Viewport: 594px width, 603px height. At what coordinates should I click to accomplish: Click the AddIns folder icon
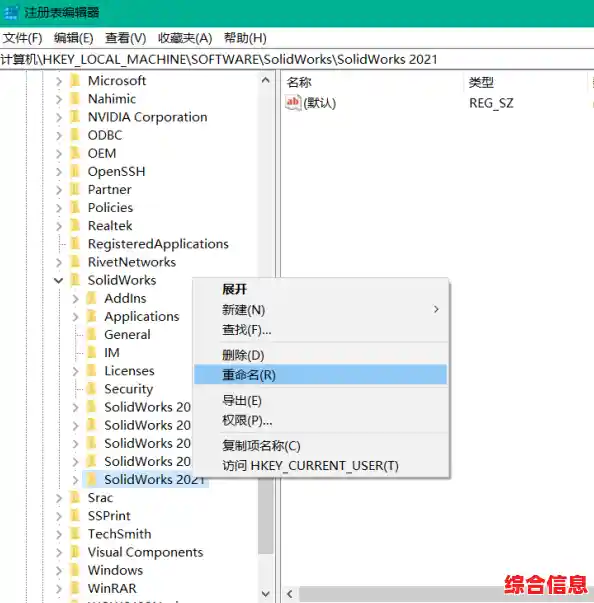[x=92, y=298]
